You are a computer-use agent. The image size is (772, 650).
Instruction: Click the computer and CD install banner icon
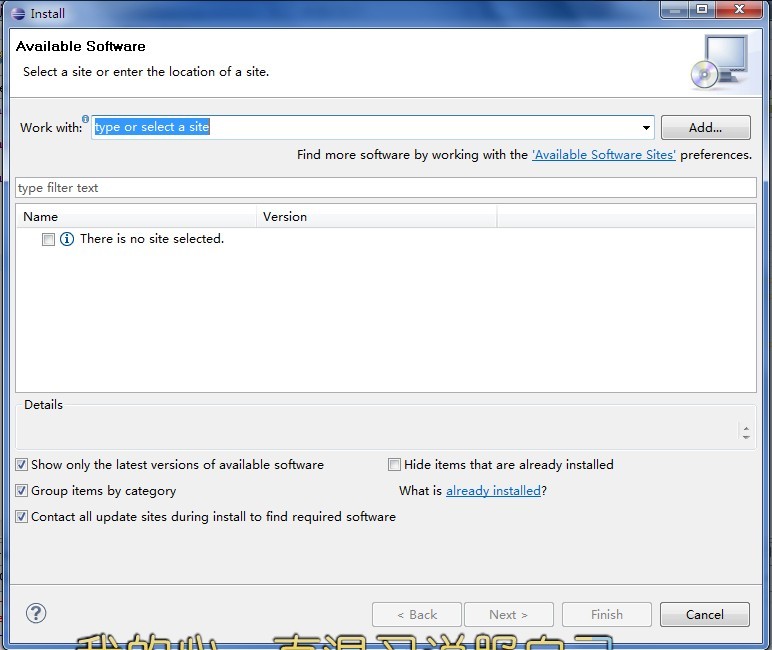[x=719, y=62]
